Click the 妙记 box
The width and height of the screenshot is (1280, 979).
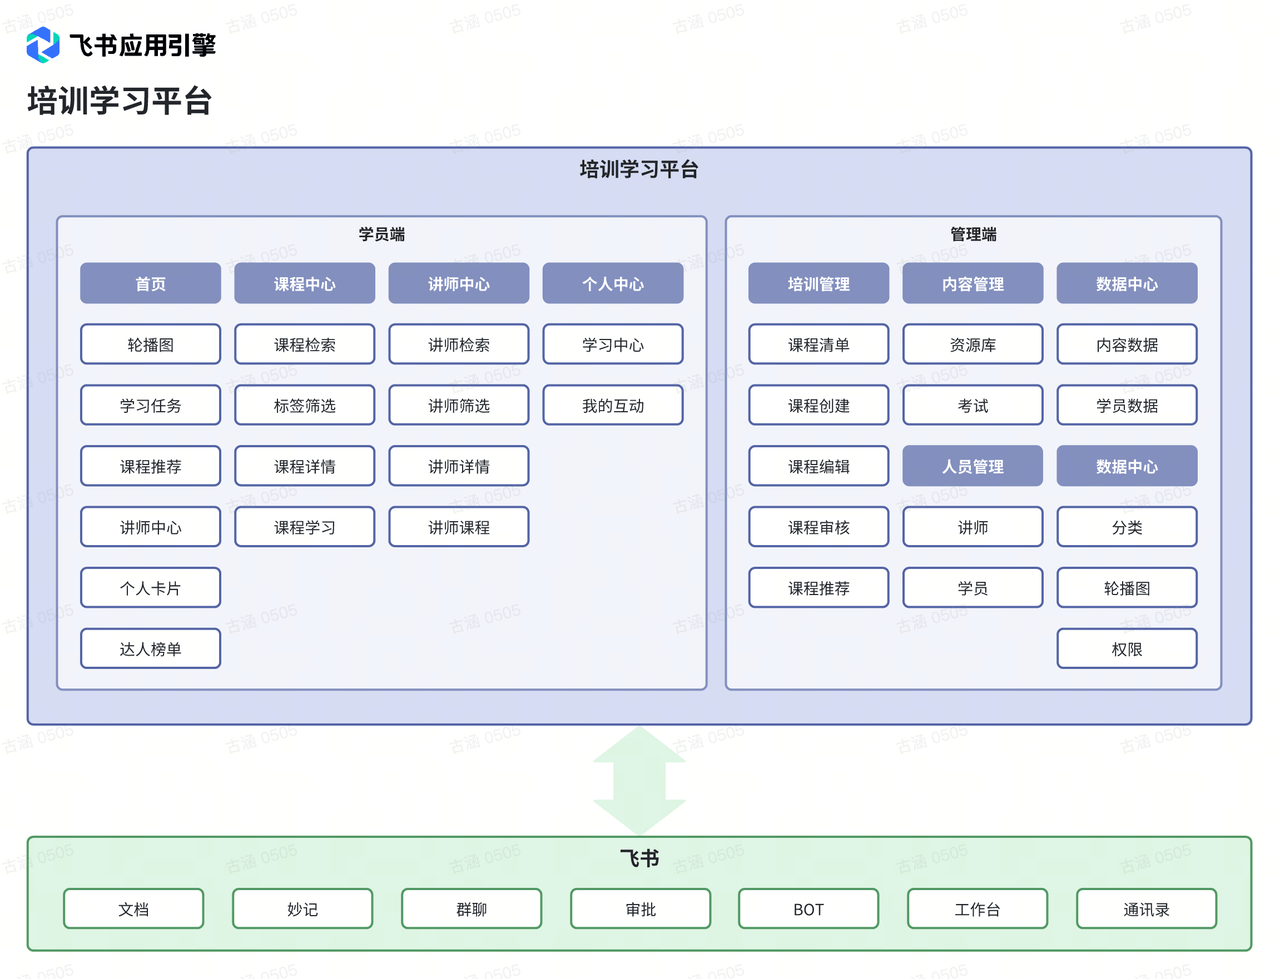303,909
